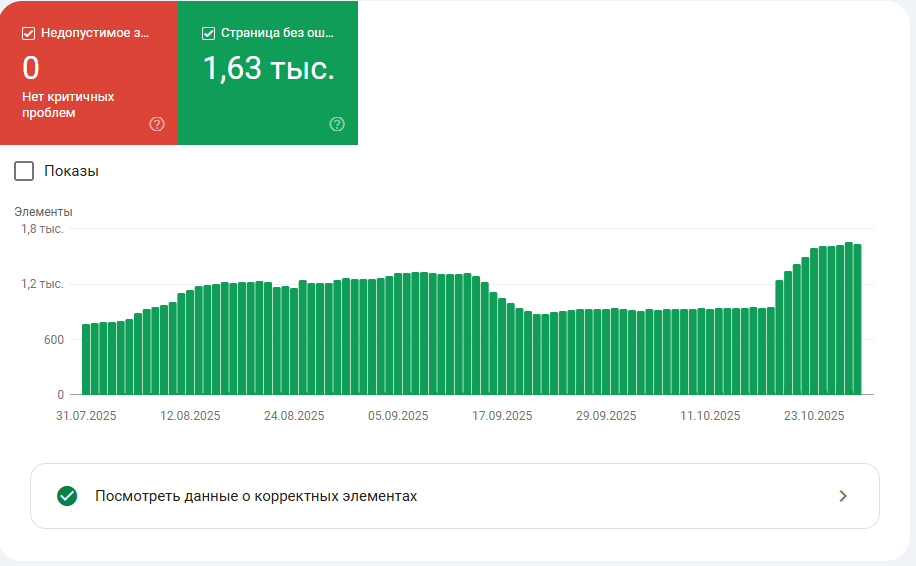Viewport: 916px width, 566px height.
Task: Uncheck the Страница без ош... checkbox
Action: (x=209, y=34)
